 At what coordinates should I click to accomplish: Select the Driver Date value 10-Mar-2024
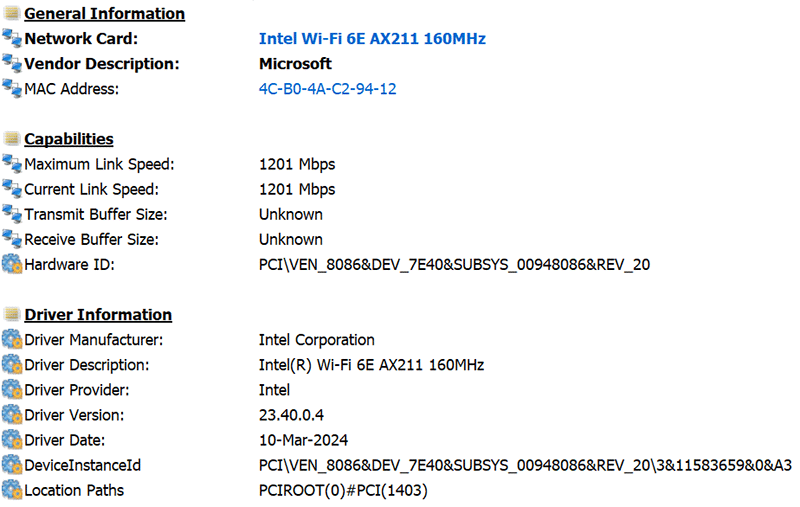[303, 440]
